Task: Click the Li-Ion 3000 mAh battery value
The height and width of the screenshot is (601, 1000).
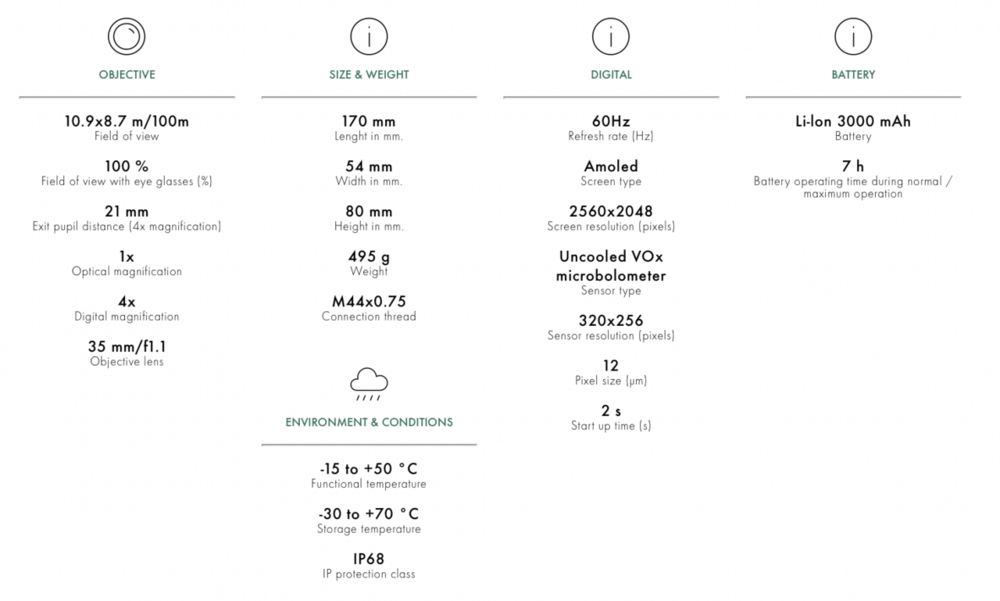Action: (x=853, y=121)
